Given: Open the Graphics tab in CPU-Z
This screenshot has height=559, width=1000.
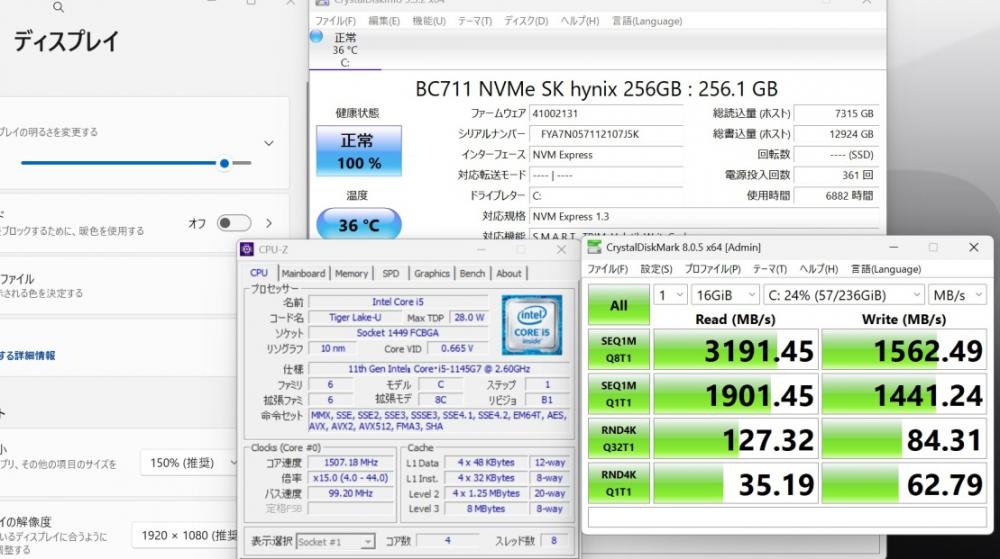Looking at the screenshot, I should (x=432, y=273).
